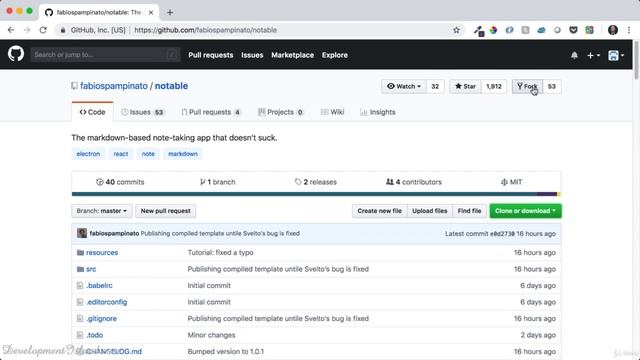This screenshot has height=360, width=640.
Task: Bookmark this page with the star icon
Action: (456, 30)
